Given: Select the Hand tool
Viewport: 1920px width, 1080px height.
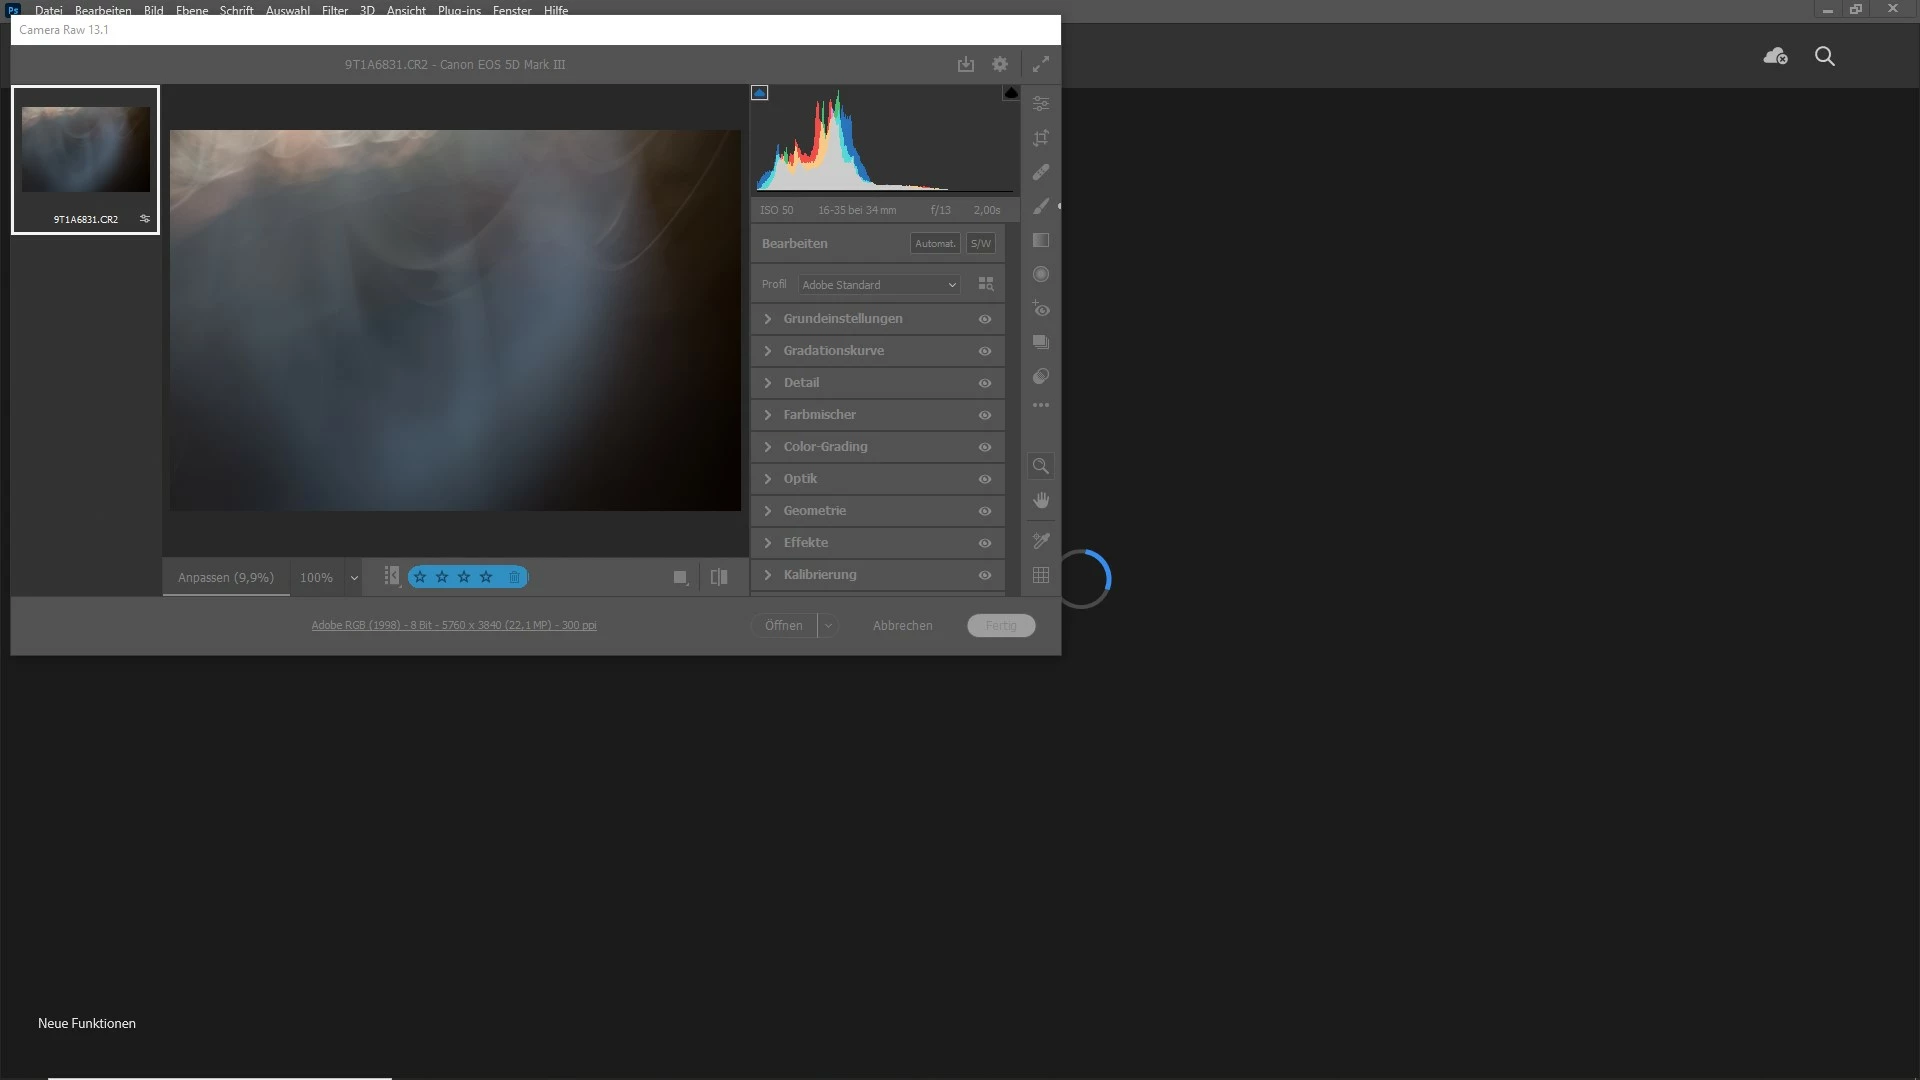Looking at the screenshot, I should click(x=1041, y=500).
